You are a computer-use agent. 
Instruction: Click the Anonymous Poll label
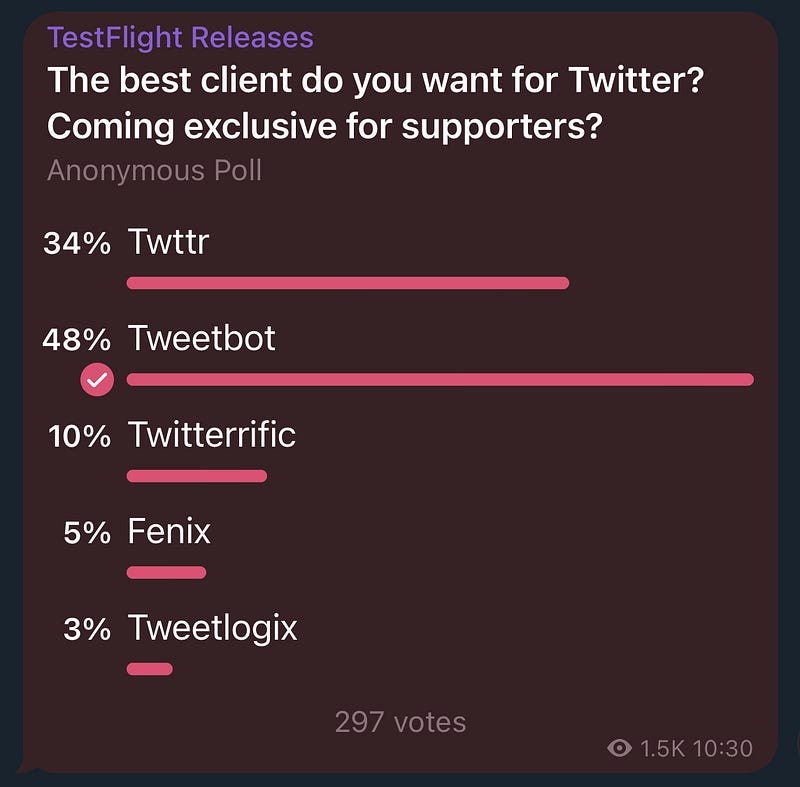155,170
